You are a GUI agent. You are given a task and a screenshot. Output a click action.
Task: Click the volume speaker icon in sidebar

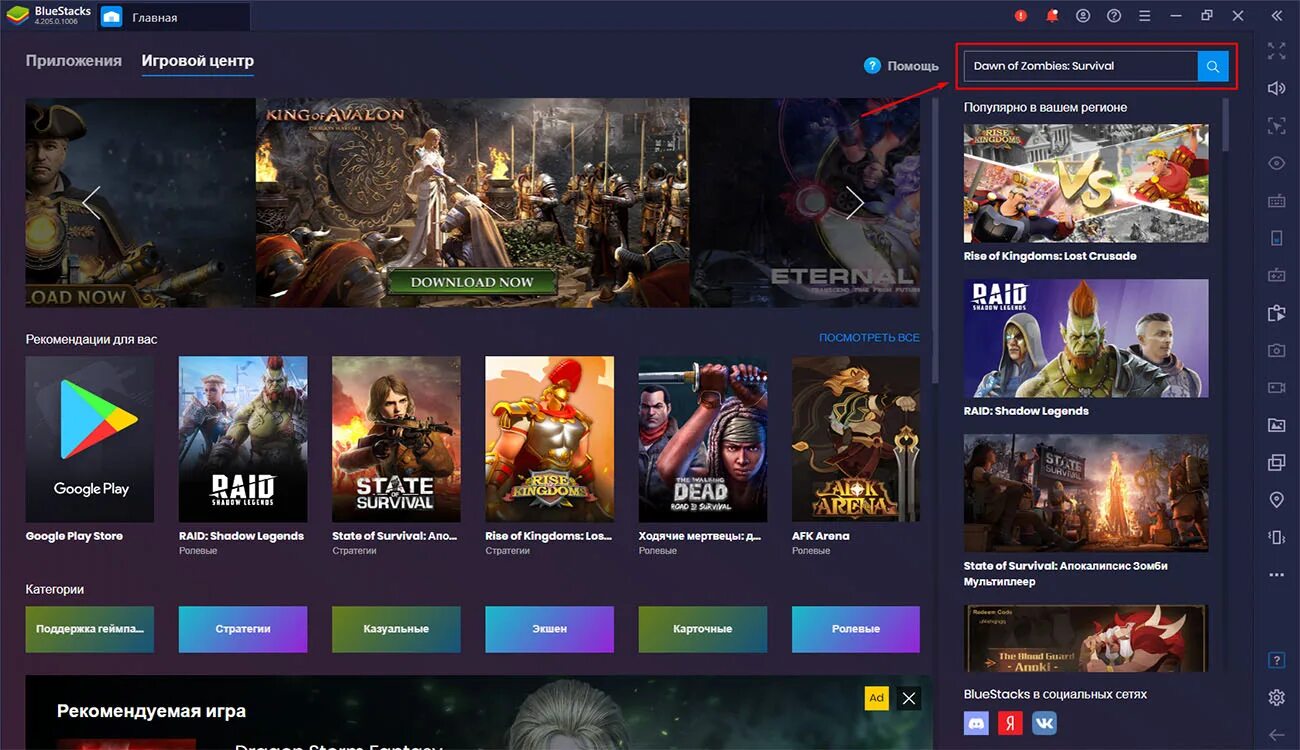pyautogui.click(x=1276, y=88)
